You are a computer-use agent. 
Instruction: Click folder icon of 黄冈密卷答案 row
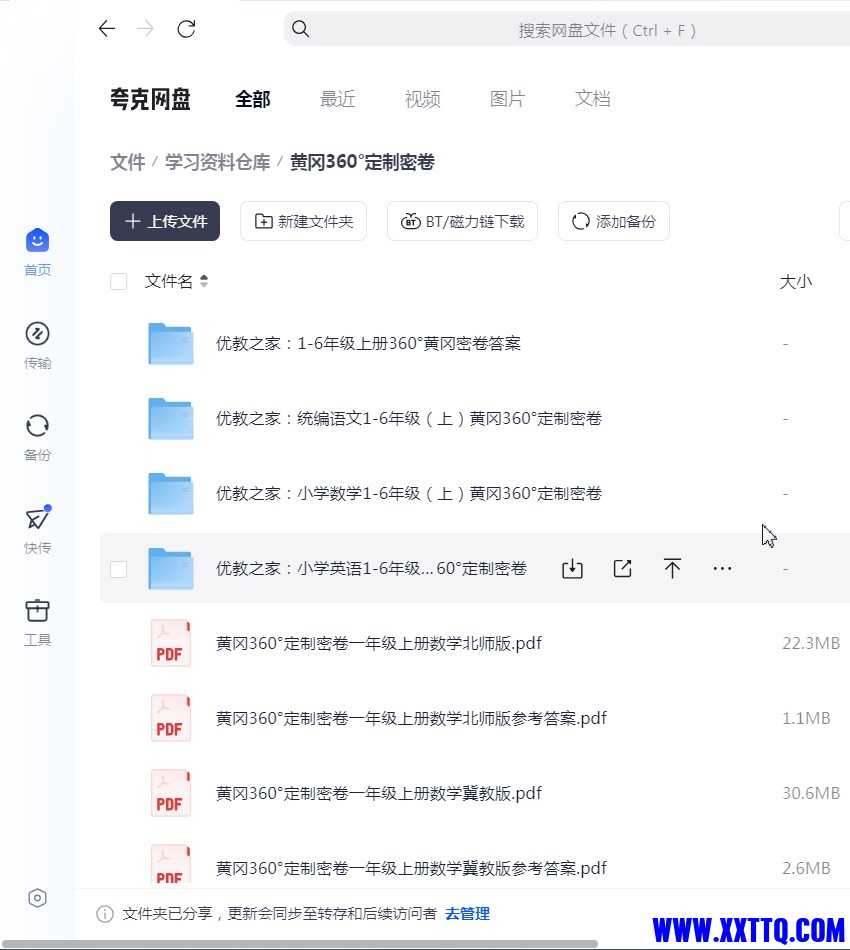coord(171,344)
